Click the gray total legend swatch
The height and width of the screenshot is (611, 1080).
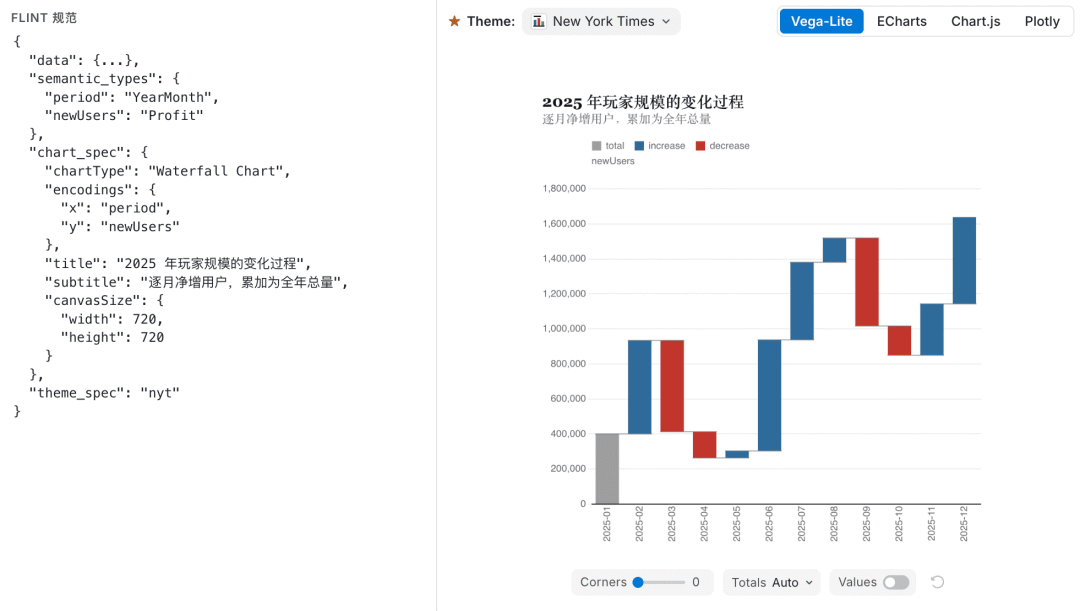pyautogui.click(x=596, y=146)
